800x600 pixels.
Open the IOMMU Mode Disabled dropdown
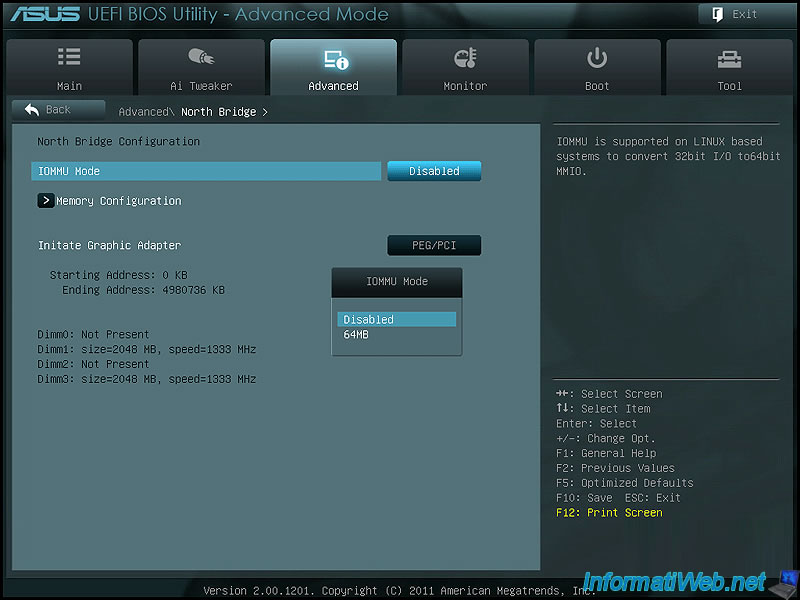pyautogui.click(x=434, y=171)
